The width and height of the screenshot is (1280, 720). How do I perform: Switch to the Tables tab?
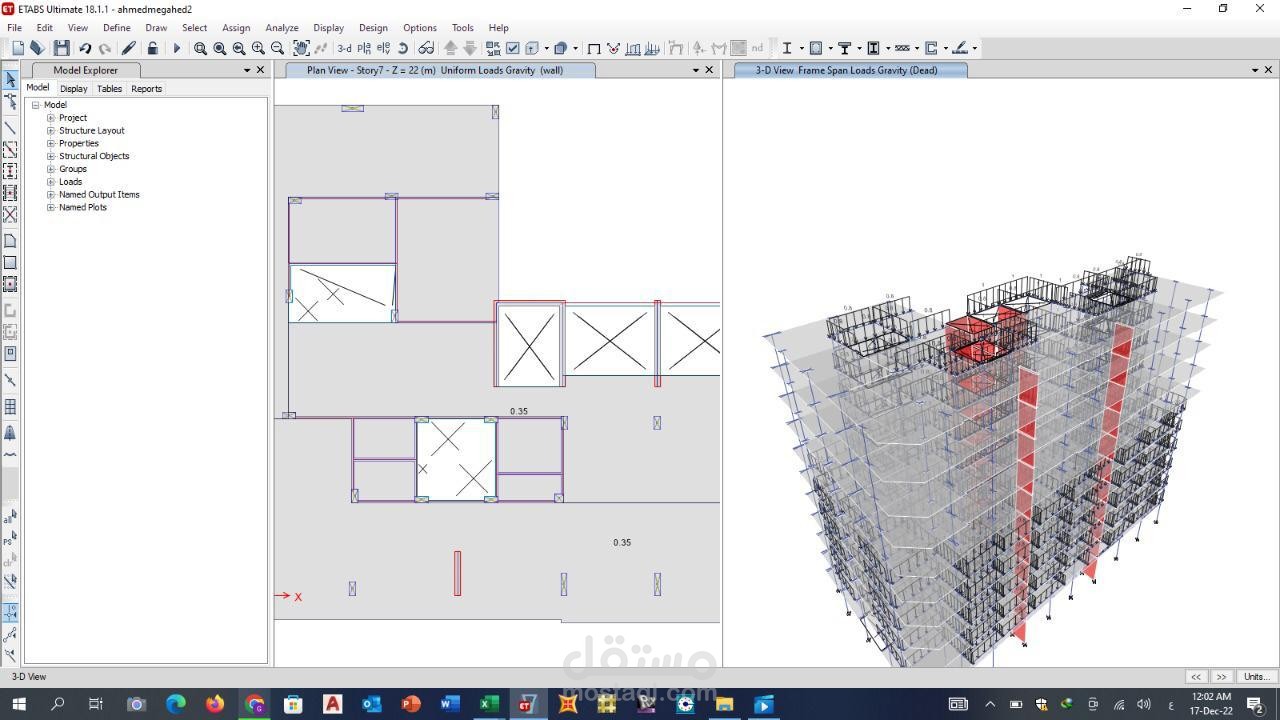tap(109, 89)
